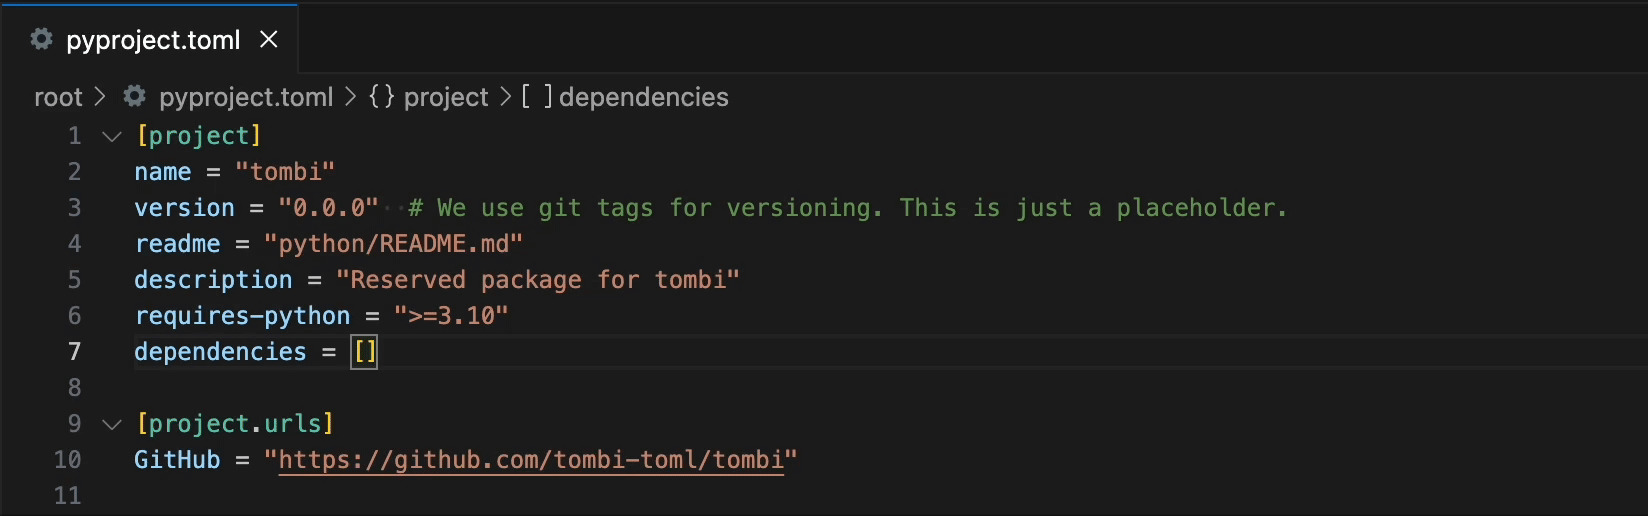The image size is (1648, 516).
Task: Collapse the [project.urls] section fold arrow
Action: tap(112, 424)
